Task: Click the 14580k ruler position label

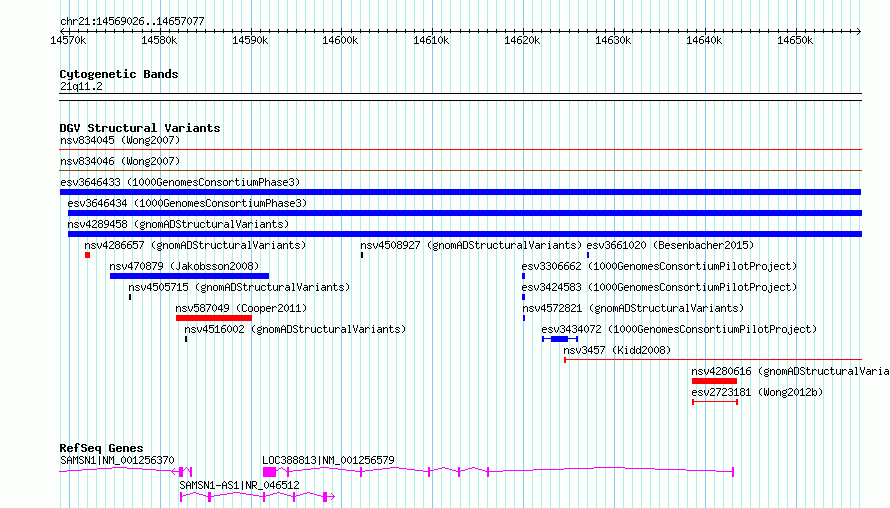Action: coord(159,40)
